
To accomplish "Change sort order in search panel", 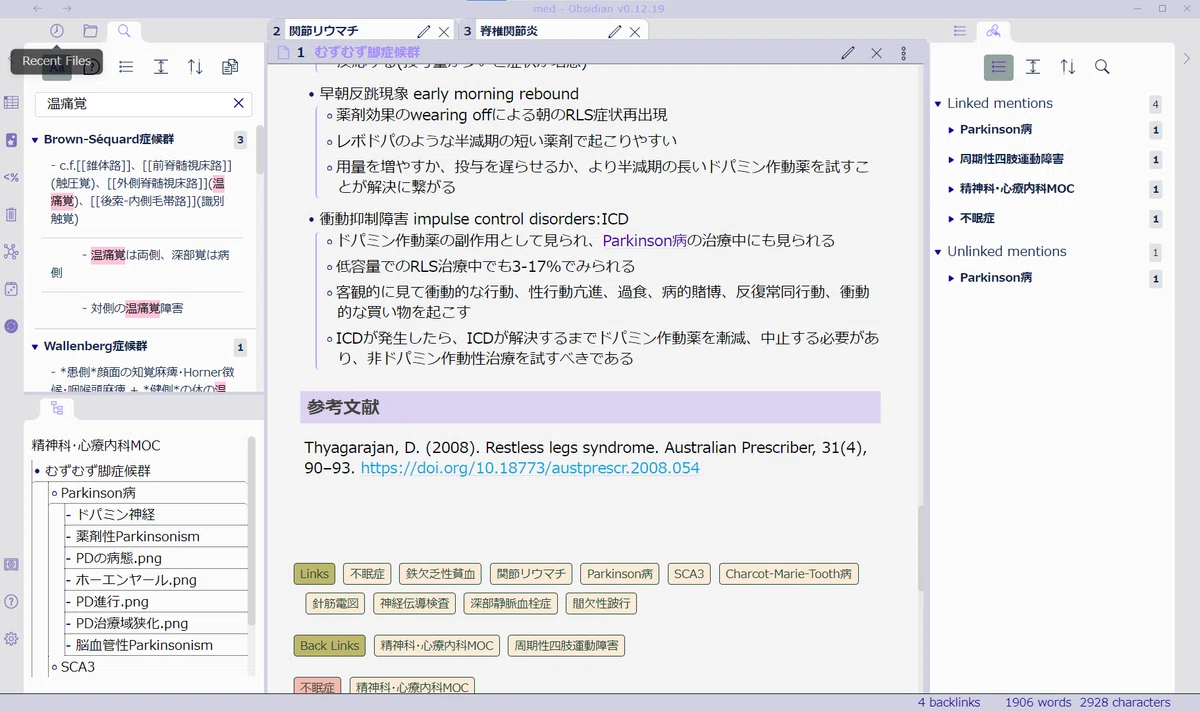I will point(195,67).
